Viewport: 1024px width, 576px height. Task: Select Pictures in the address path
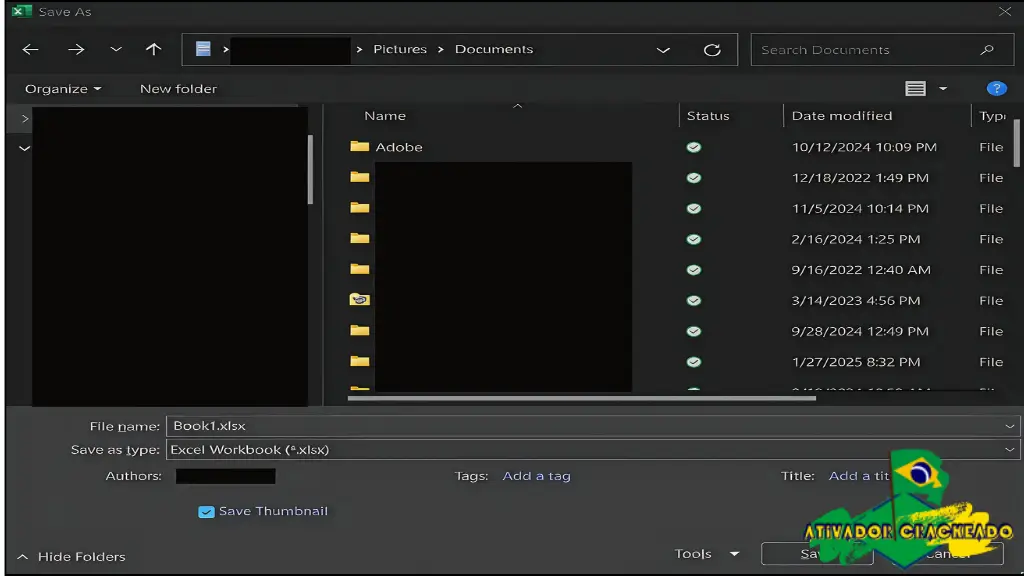click(x=400, y=49)
